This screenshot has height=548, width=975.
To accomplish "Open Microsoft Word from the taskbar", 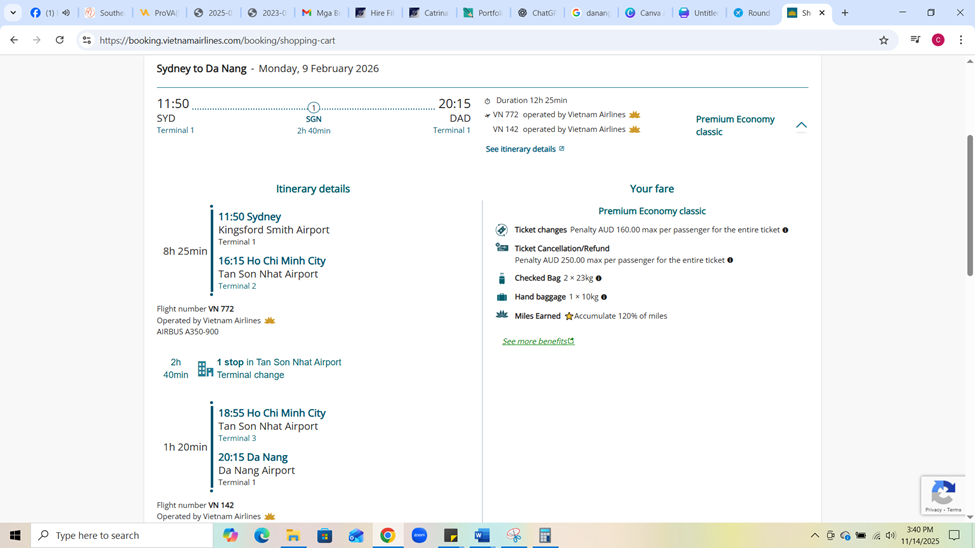I will click(482, 535).
